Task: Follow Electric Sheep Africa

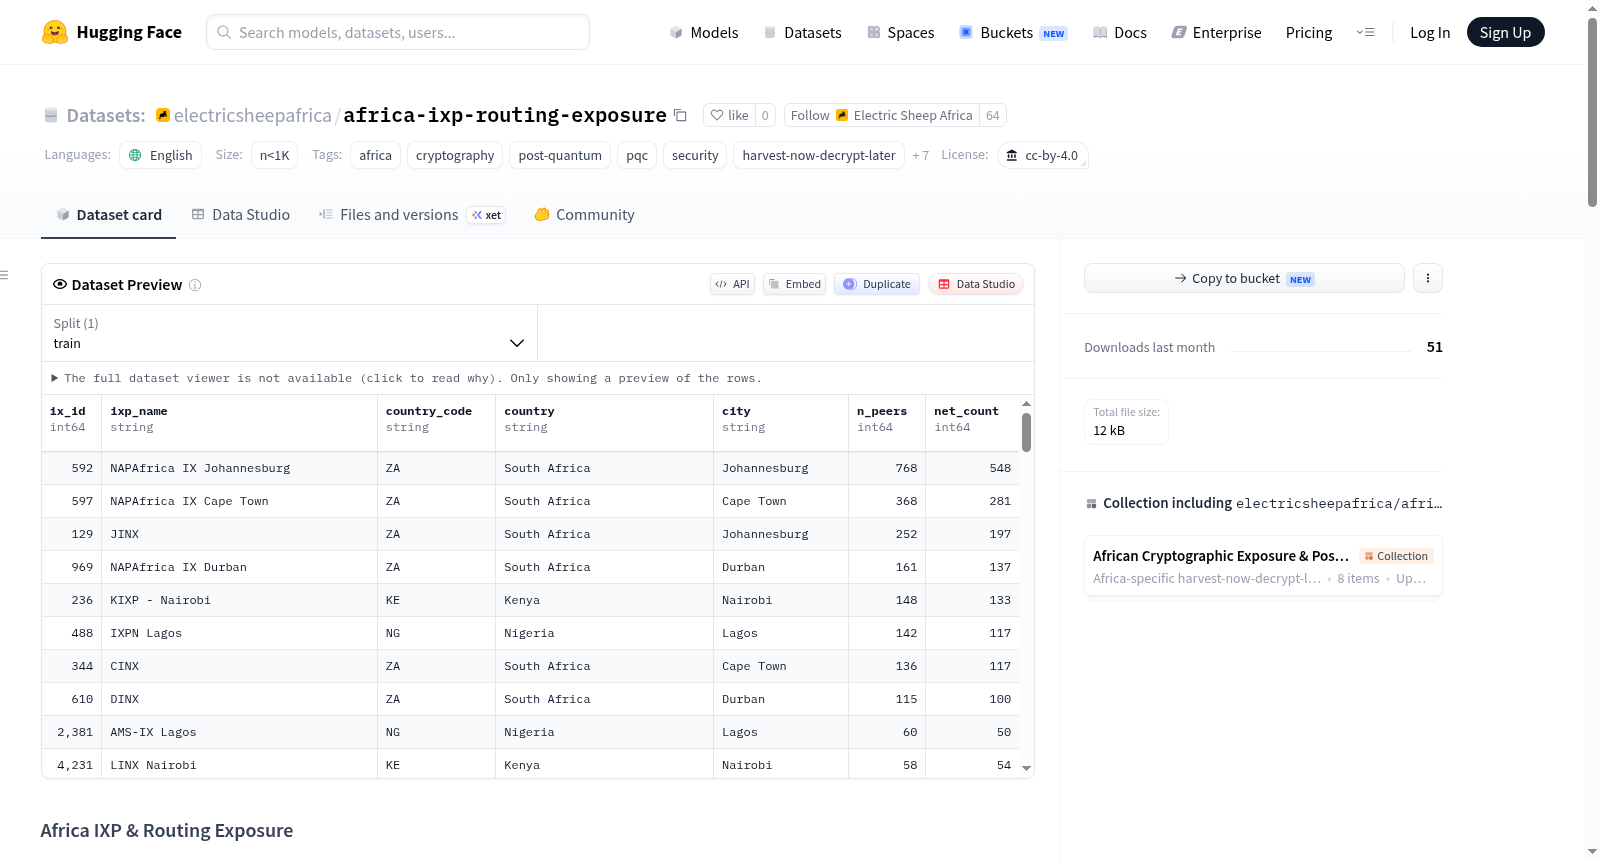Action: (881, 115)
